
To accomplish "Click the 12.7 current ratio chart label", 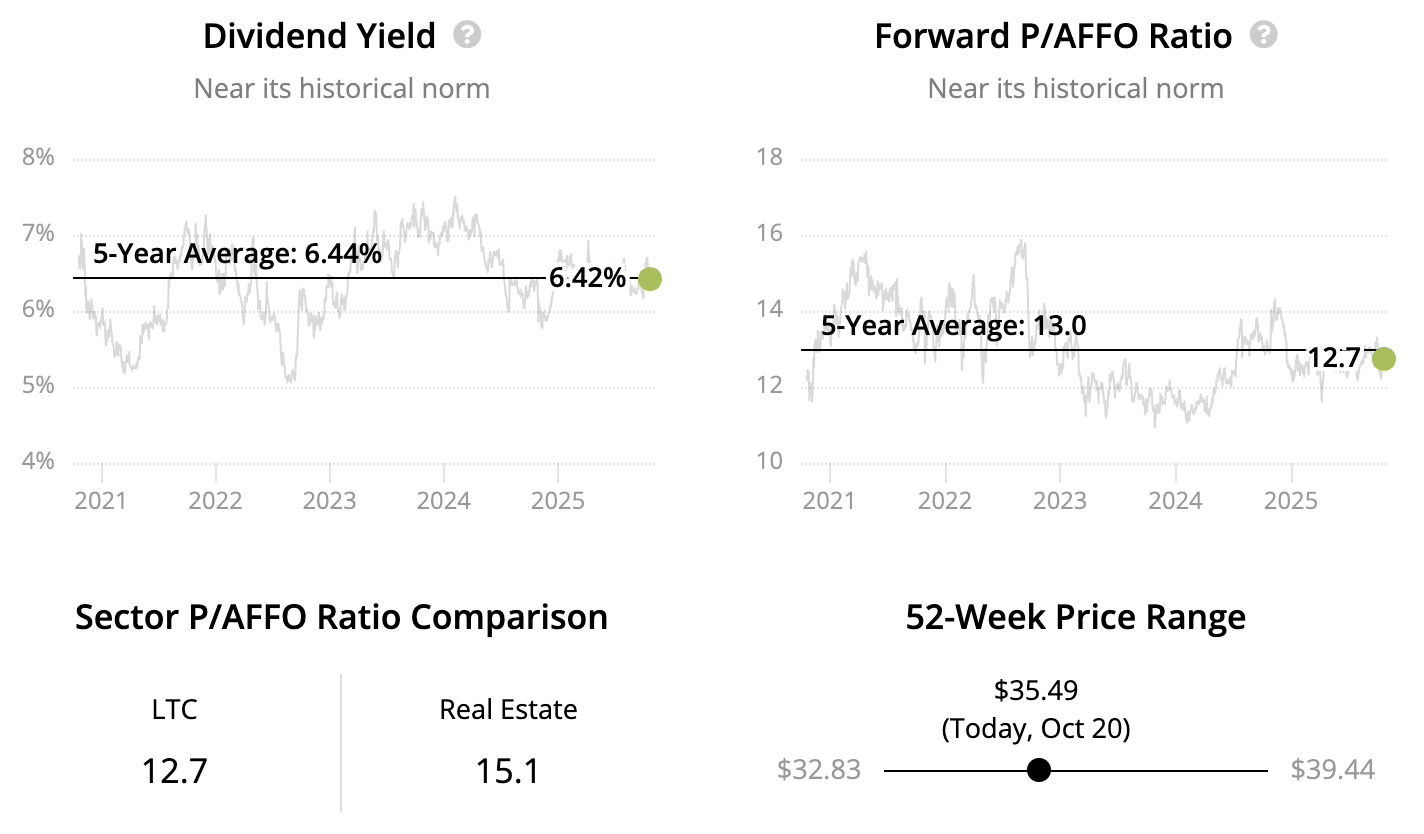I will [x=1334, y=358].
